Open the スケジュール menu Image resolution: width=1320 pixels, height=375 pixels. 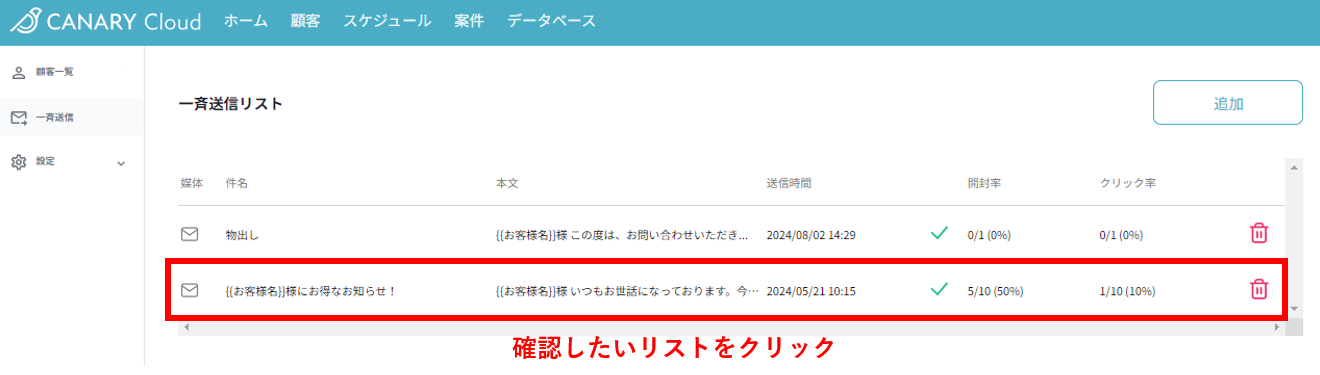tap(387, 21)
